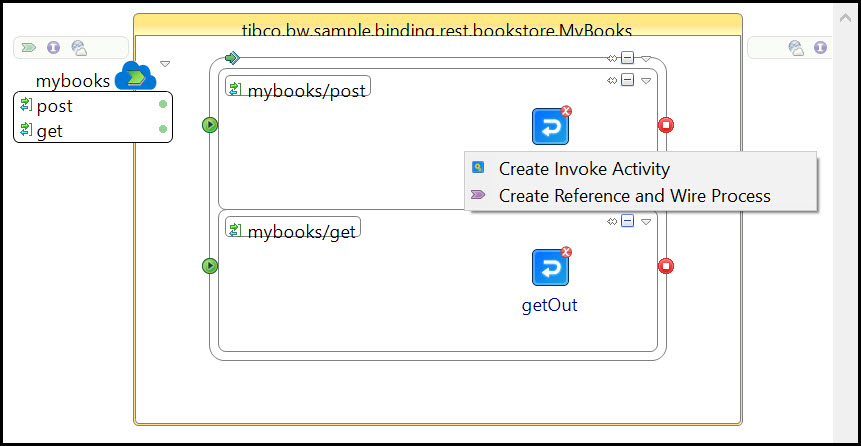Click the vertical scrollbar track
The height and width of the screenshot is (446, 861).
point(846,231)
